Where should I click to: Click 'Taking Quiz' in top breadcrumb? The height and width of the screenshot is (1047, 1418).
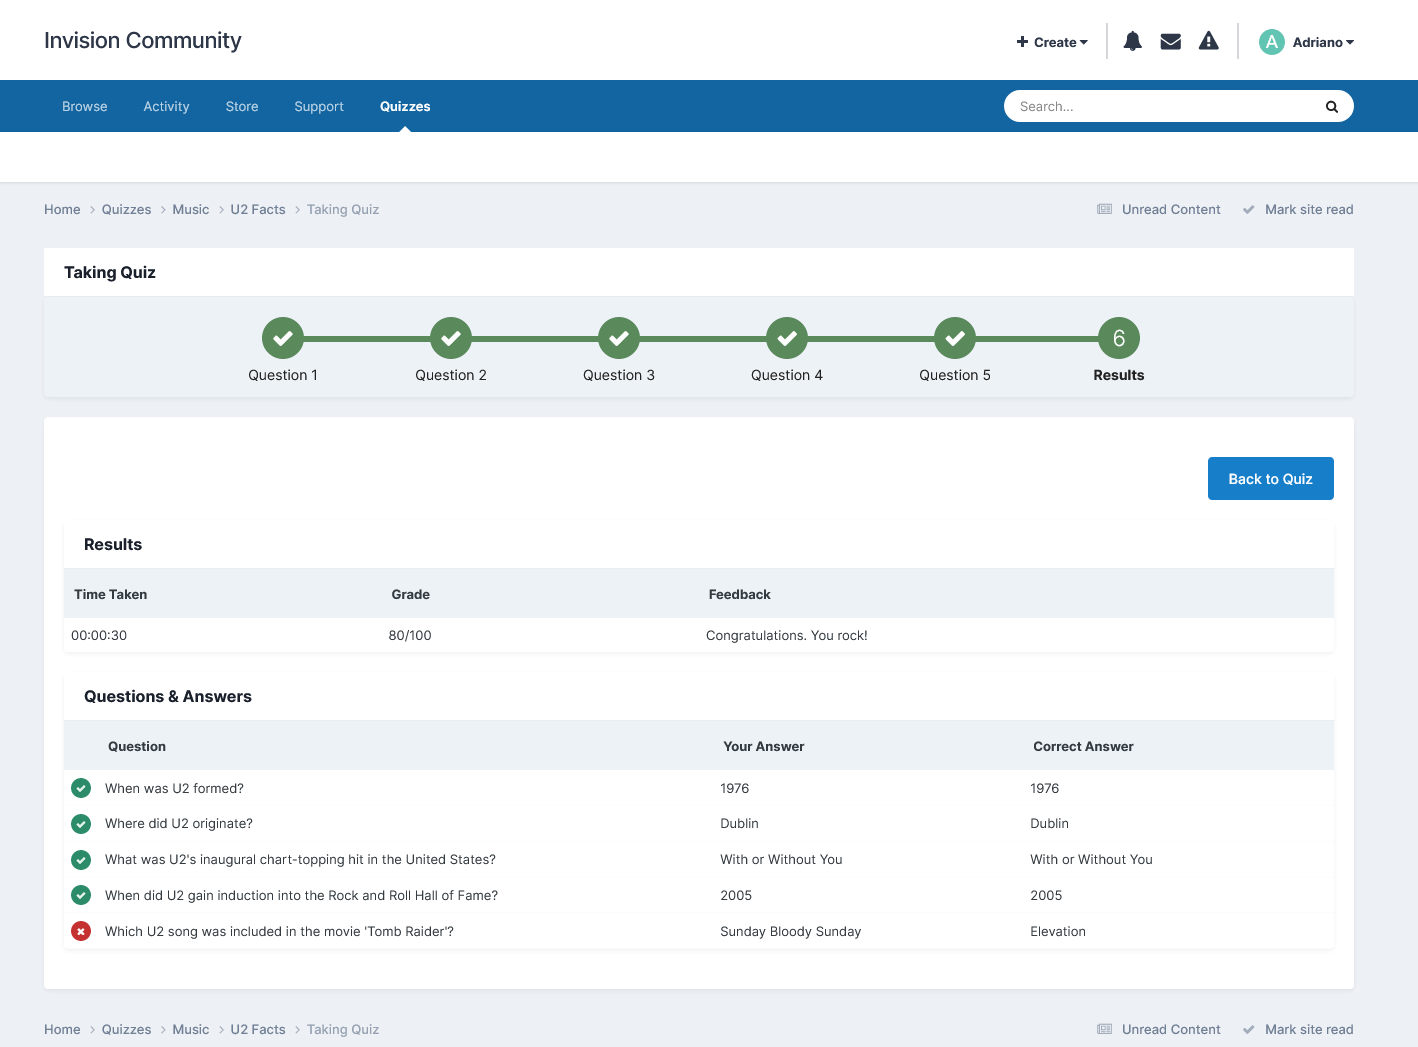pyautogui.click(x=343, y=209)
